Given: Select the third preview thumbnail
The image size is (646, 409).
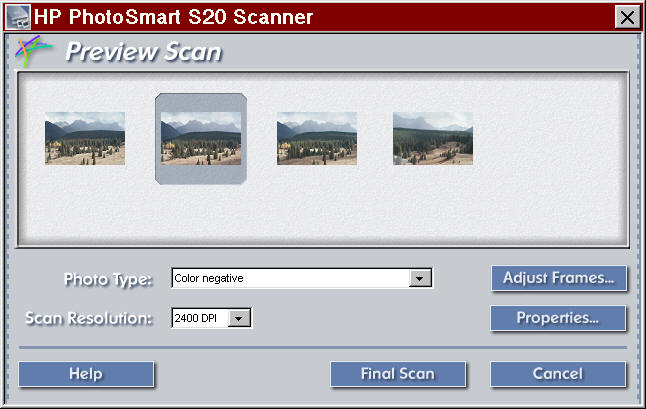Looking at the screenshot, I should (x=317, y=138).
